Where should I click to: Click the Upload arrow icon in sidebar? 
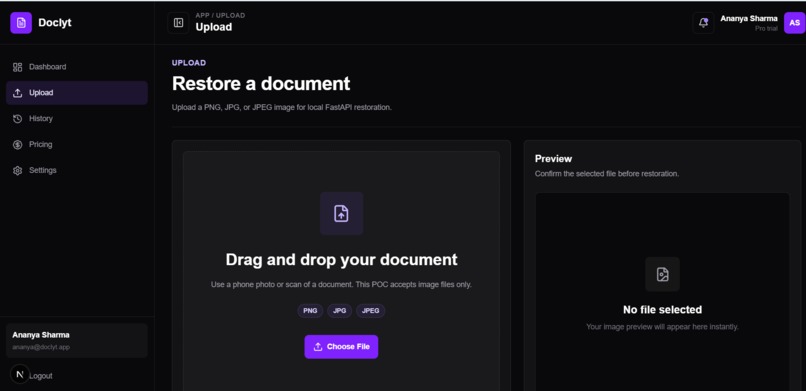(17, 93)
